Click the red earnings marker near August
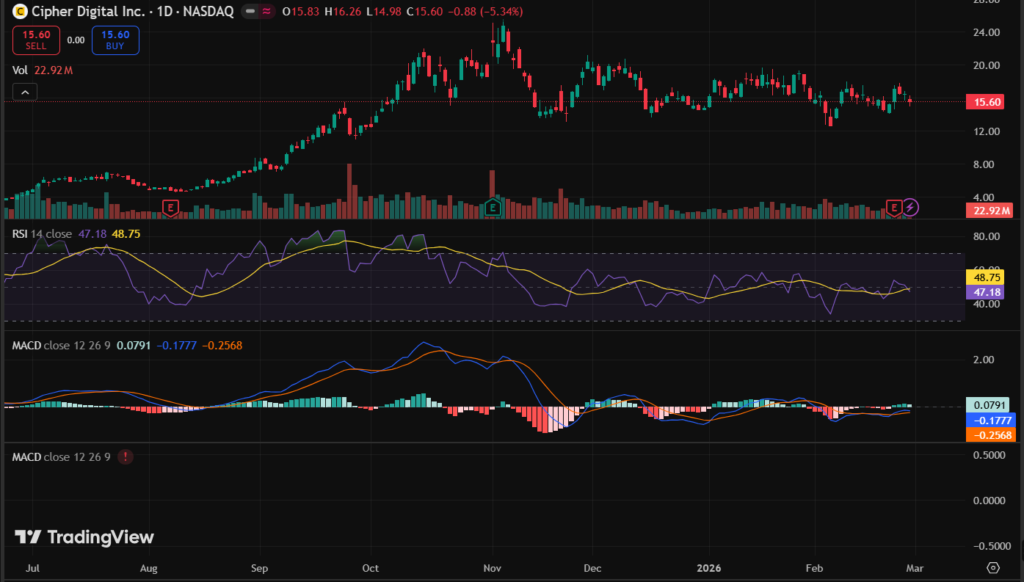 pyautogui.click(x=171, y=207)
